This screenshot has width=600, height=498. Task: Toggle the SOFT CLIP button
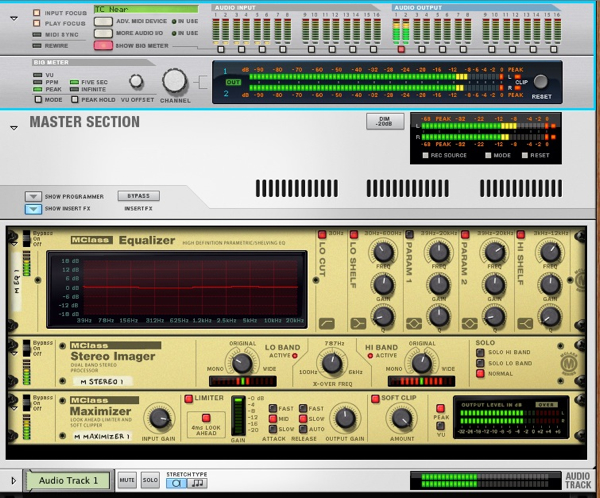[x=375, y=398]
